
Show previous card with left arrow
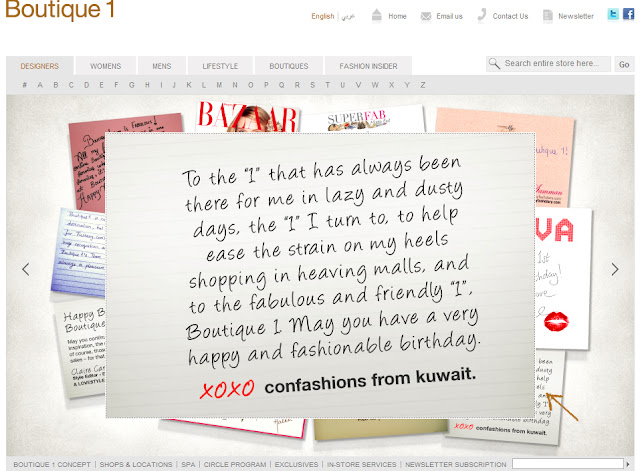(26, 269)
